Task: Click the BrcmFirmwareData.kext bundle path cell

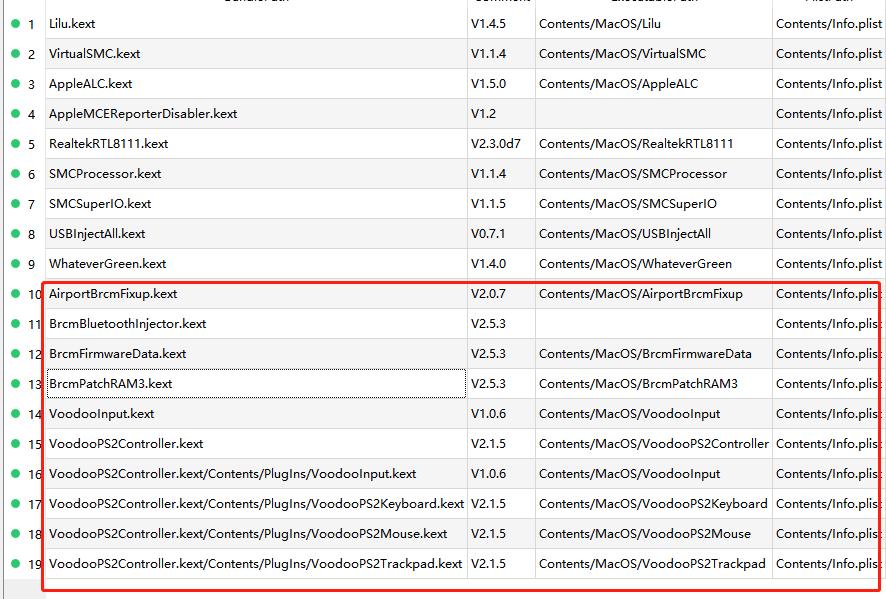Action: (x=256, y=353)
